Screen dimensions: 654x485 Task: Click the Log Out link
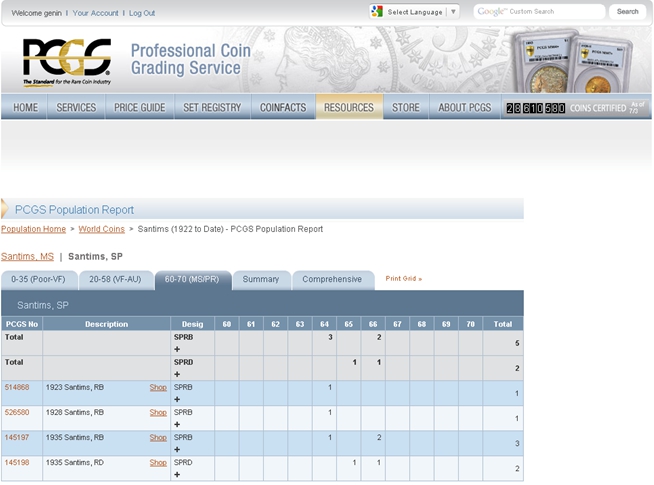142,13
